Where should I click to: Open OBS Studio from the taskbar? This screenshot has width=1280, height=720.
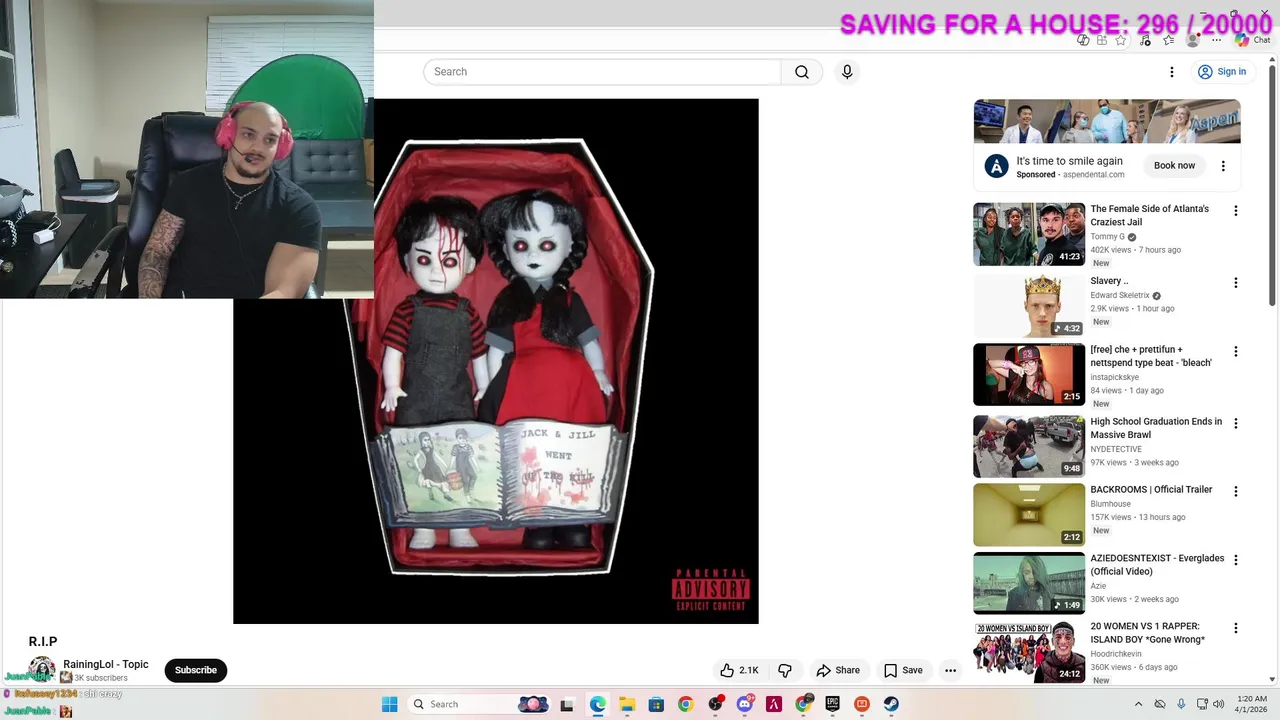tap(715, 704)
